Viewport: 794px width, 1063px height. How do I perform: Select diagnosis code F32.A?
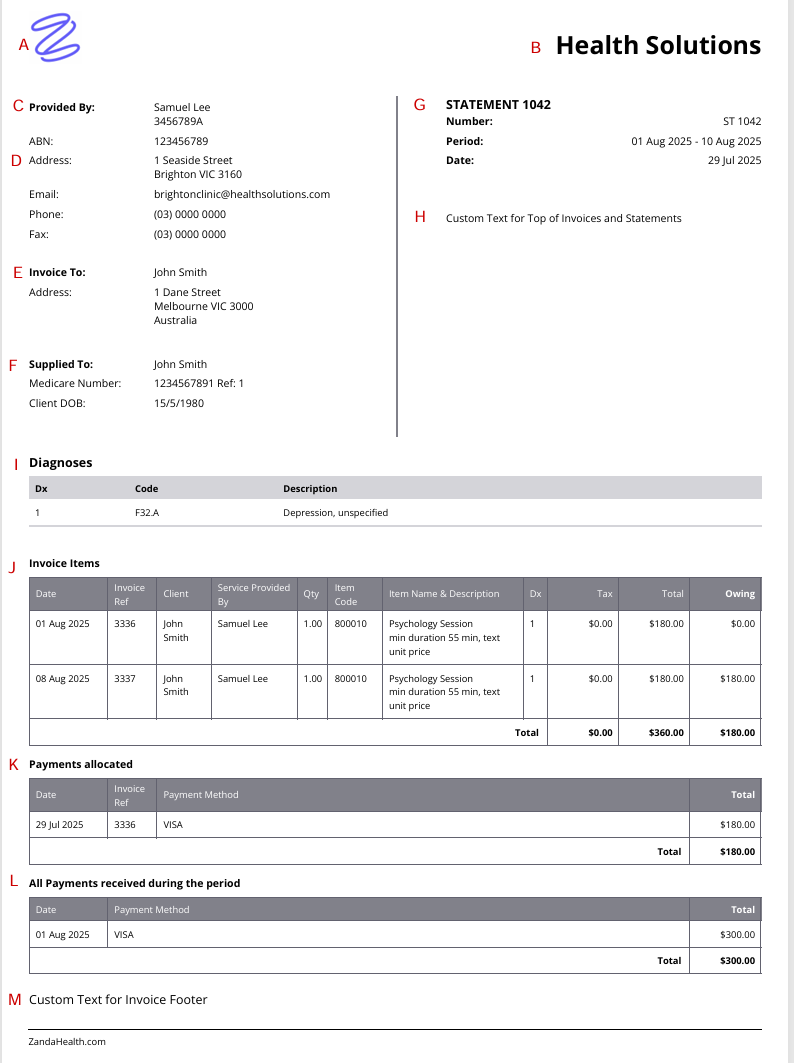pos(146,513)
